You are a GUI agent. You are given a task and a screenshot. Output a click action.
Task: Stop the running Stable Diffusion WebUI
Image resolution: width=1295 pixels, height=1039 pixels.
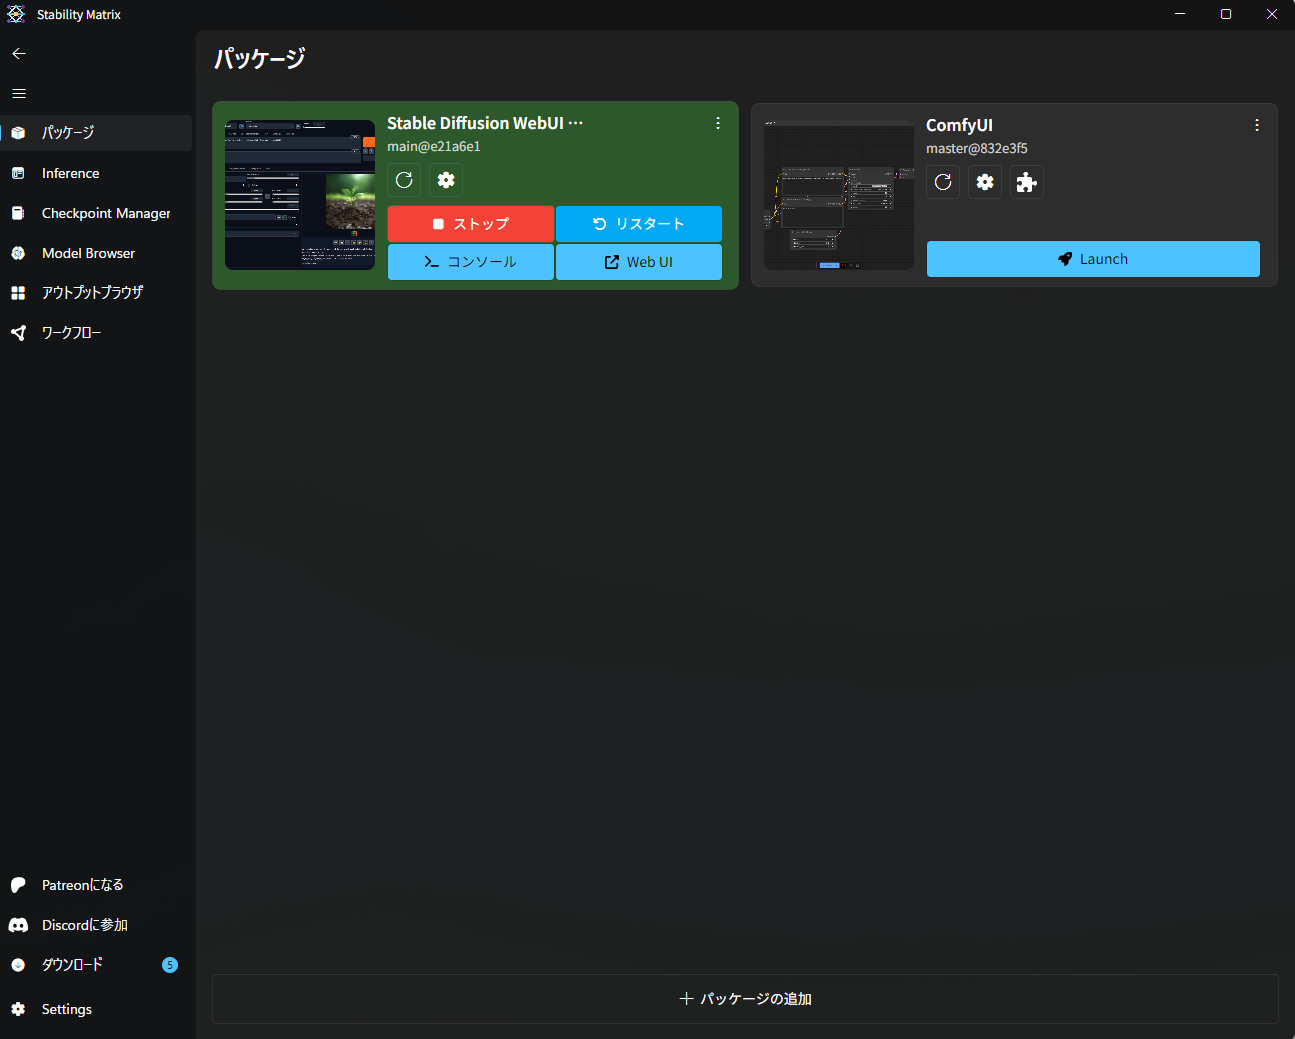coord(471,224)
